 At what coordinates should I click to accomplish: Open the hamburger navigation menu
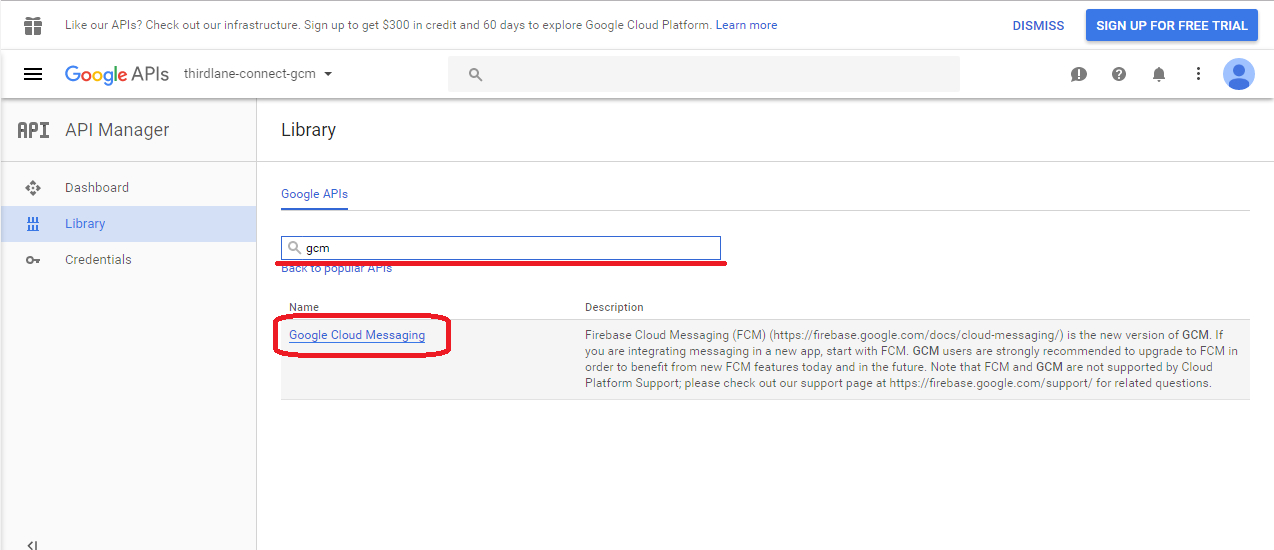point(33,74)
